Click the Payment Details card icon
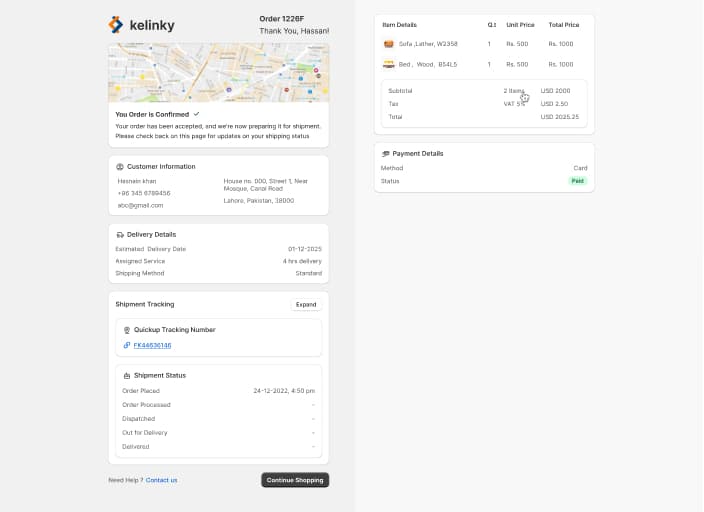Image resolution: width=704 pixels, height=512 pixels. tap(385, 154)
